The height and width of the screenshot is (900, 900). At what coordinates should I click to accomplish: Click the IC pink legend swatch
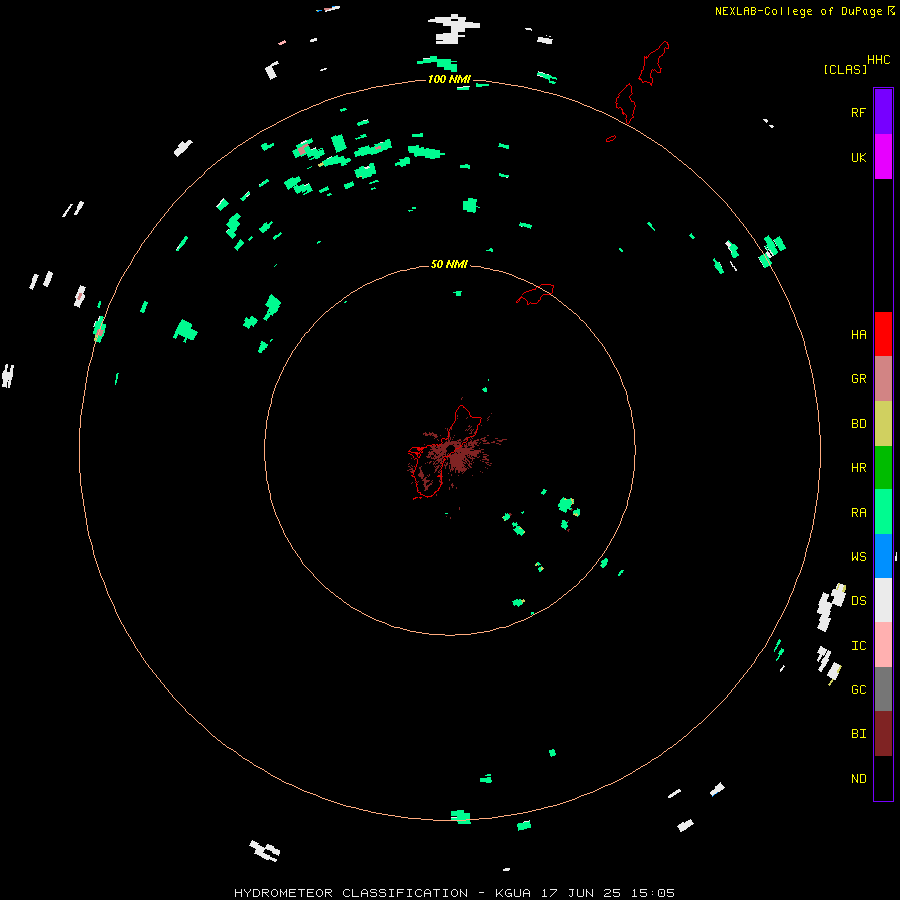[883, 645]
